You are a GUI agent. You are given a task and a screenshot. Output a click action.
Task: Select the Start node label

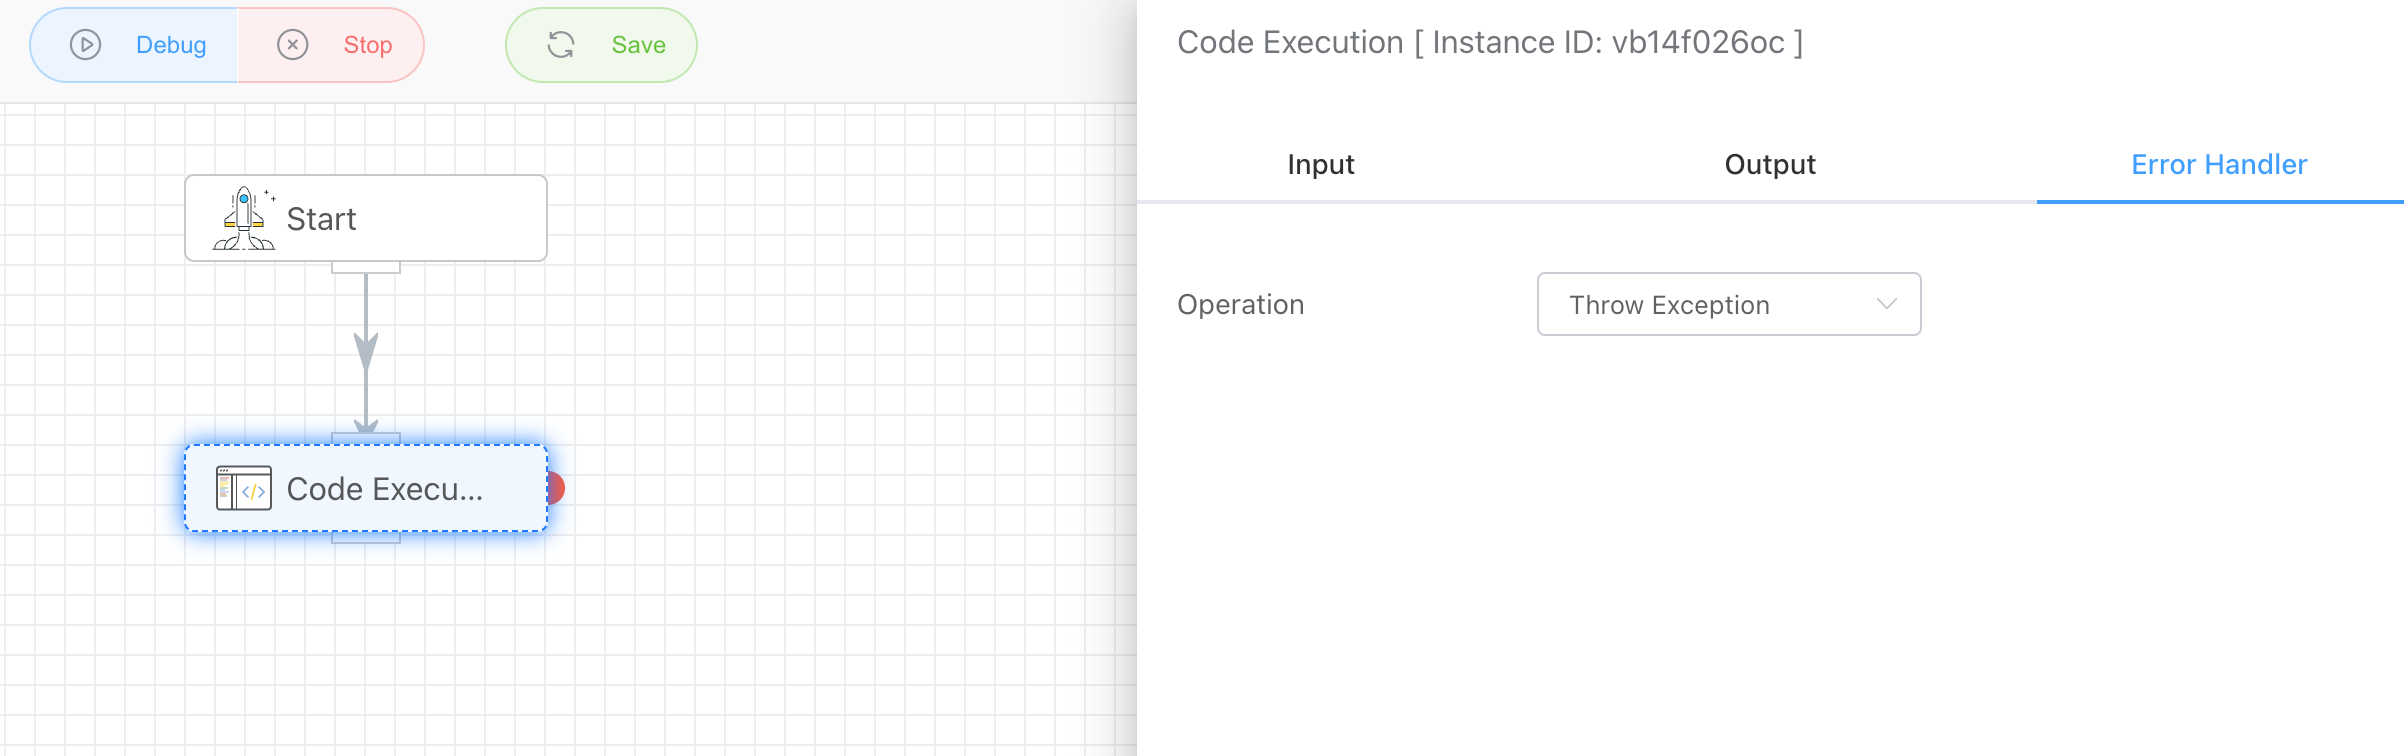point(321,219)
